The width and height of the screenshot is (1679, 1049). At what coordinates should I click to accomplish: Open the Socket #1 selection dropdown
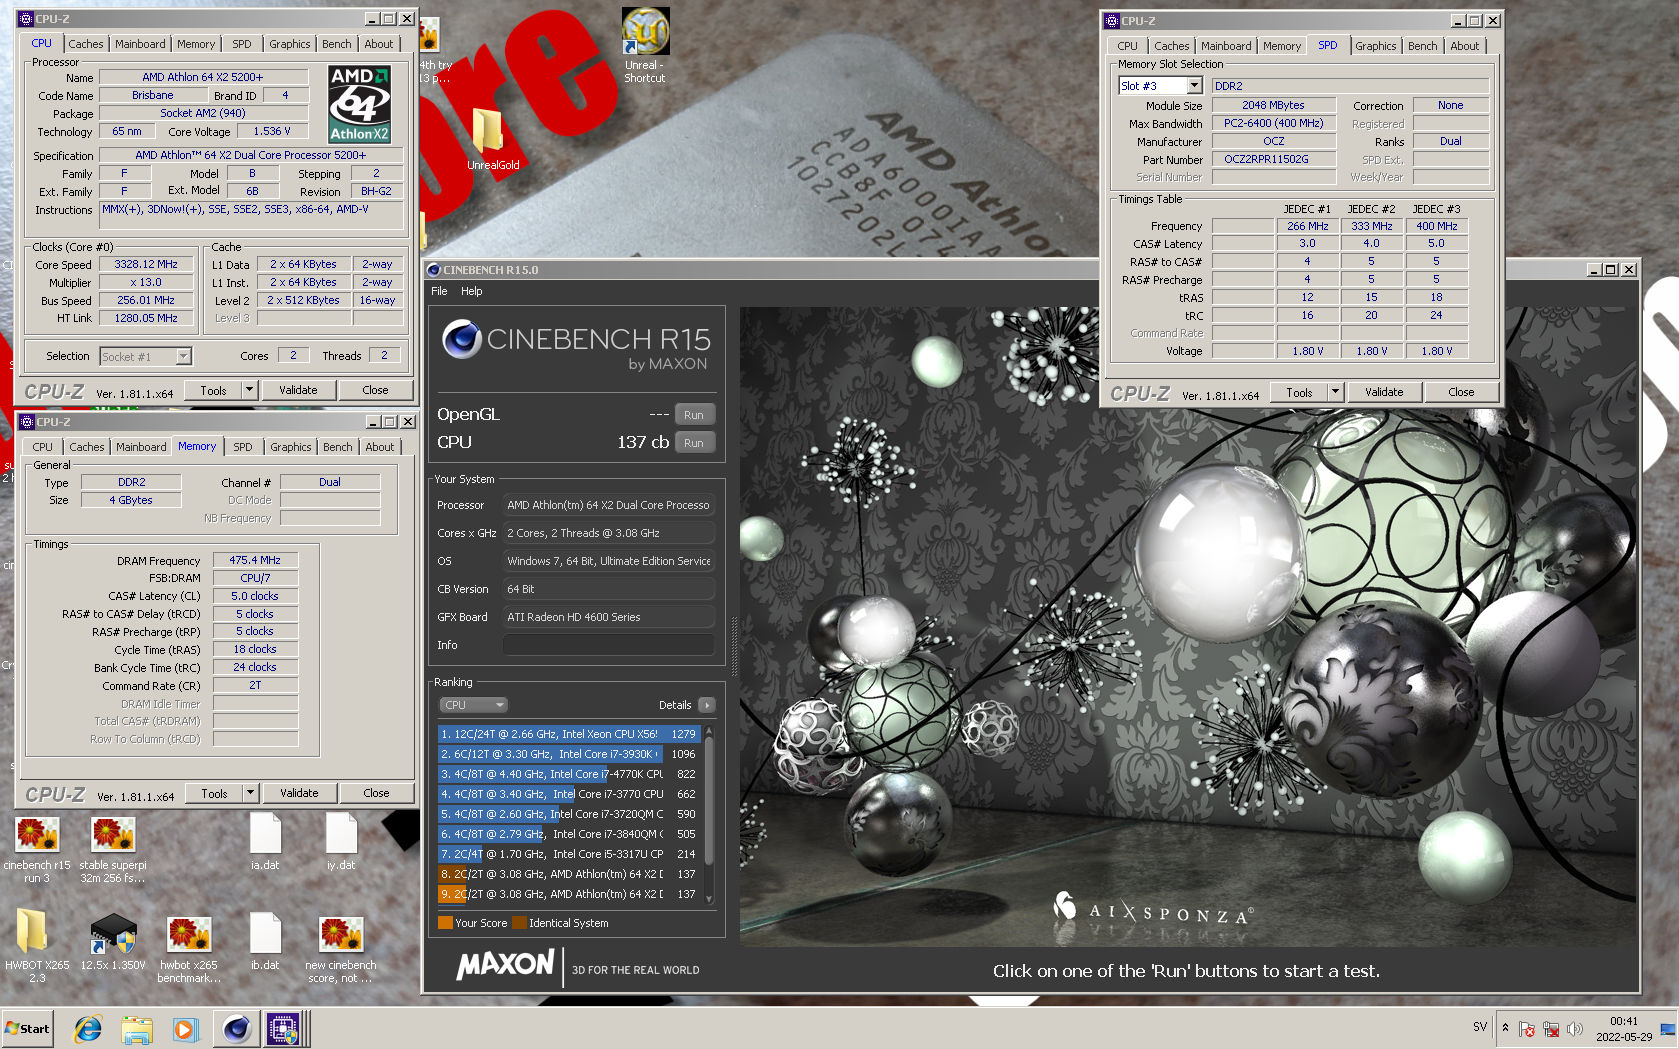coord(183,357)
